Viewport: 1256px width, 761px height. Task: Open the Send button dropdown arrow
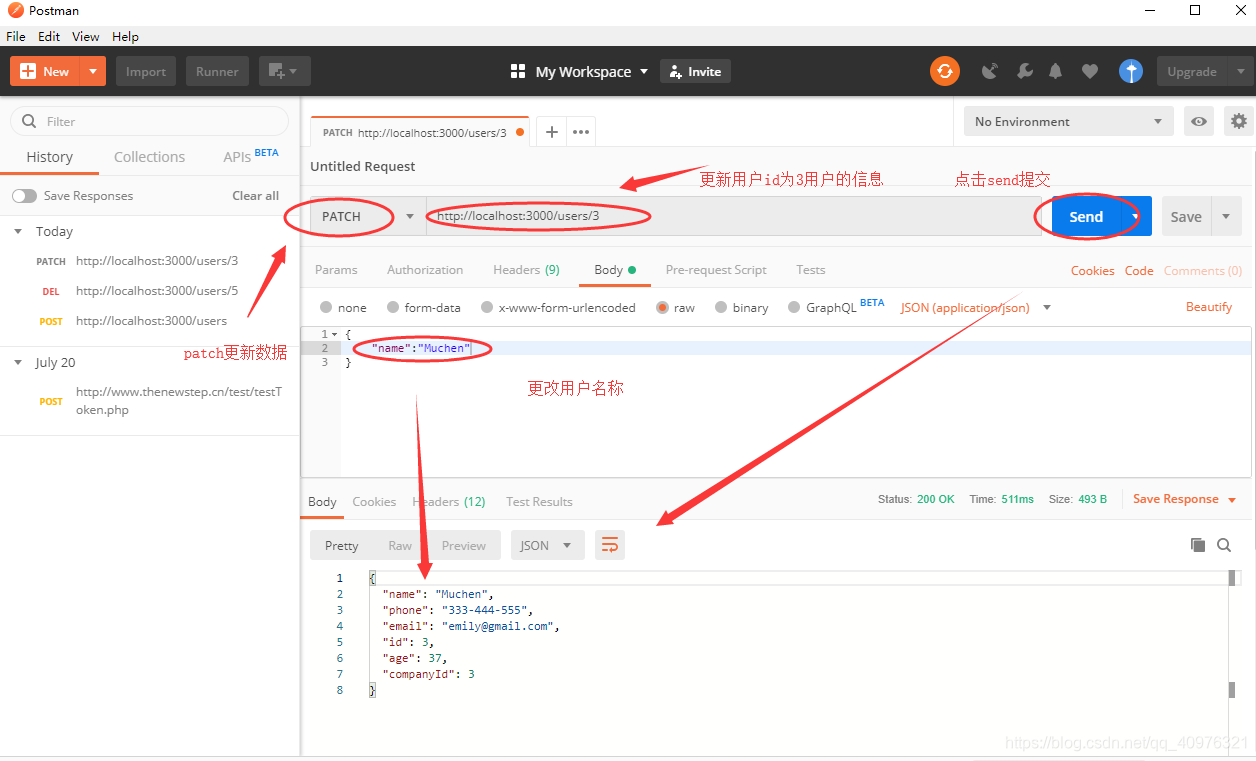click(x=1136, y=216)
